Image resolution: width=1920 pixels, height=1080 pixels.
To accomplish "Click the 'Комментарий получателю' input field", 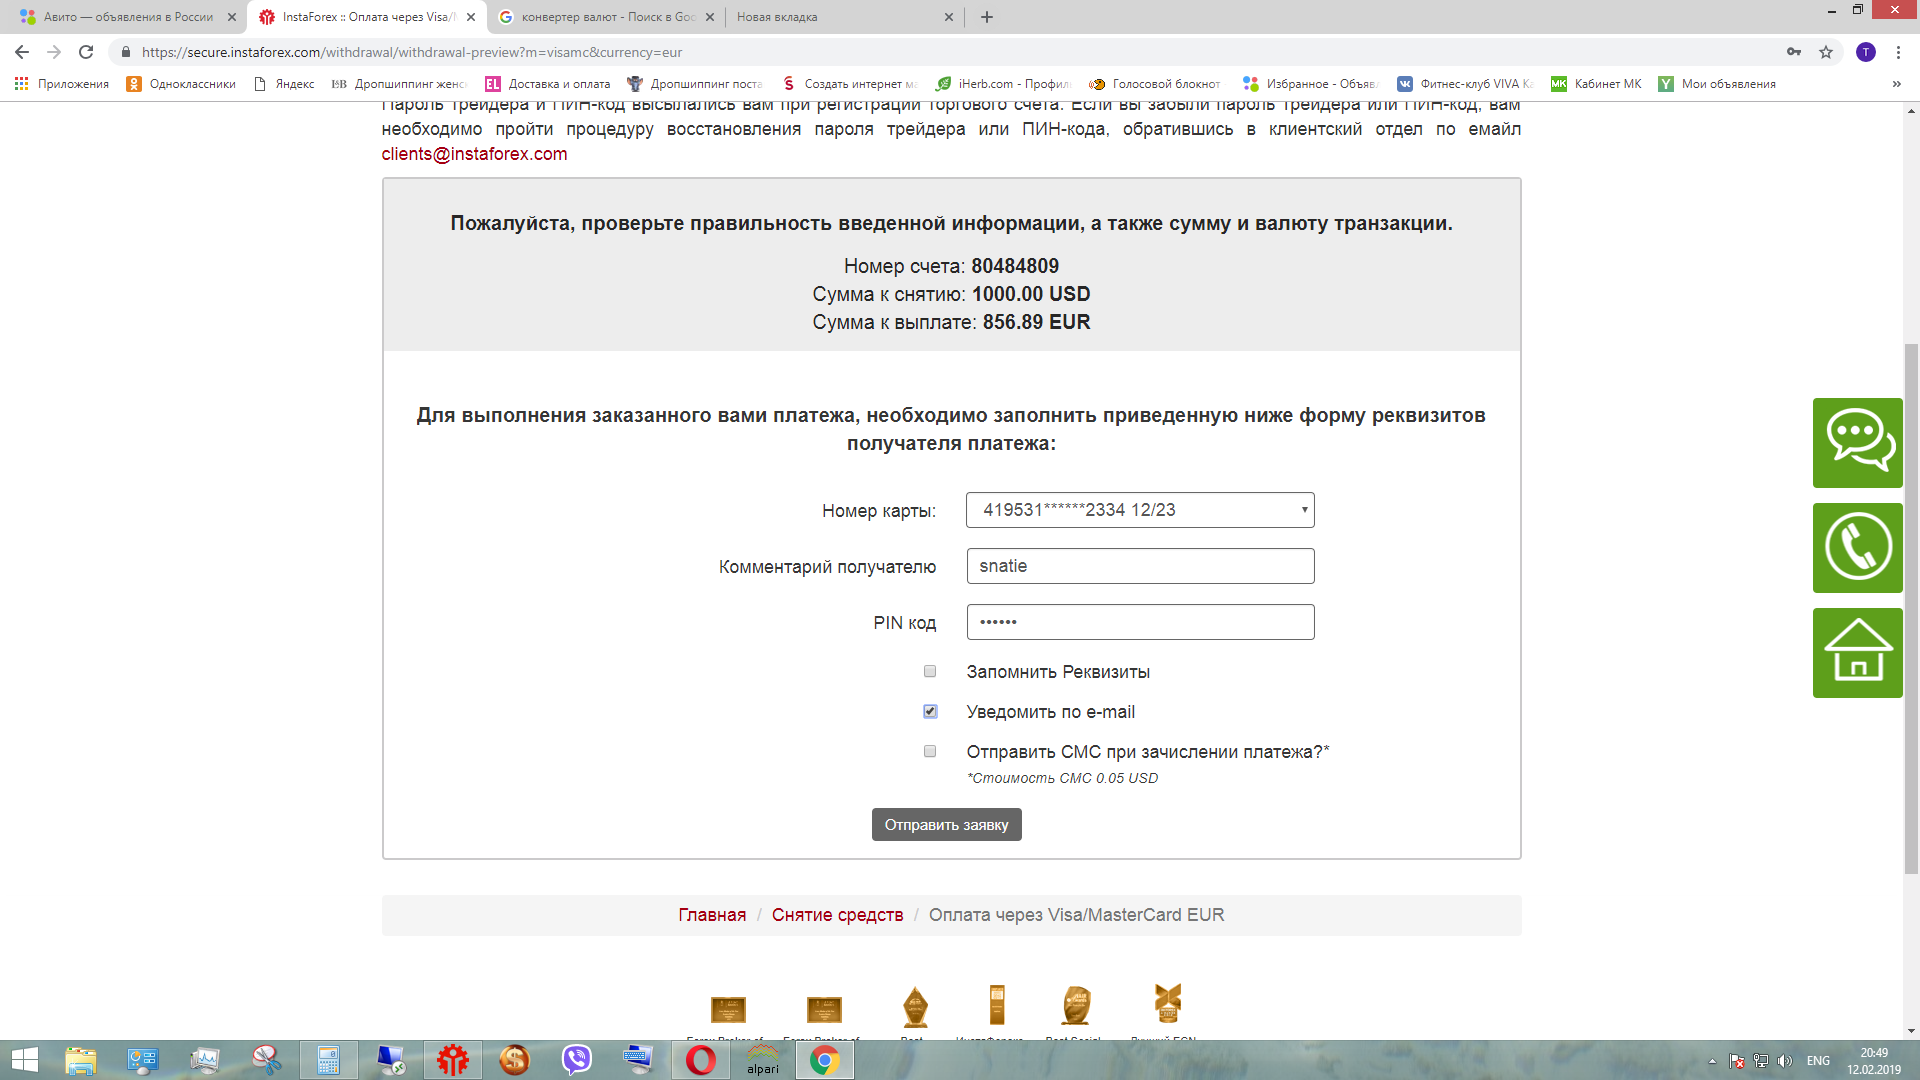I will (x=1140, y=566).
